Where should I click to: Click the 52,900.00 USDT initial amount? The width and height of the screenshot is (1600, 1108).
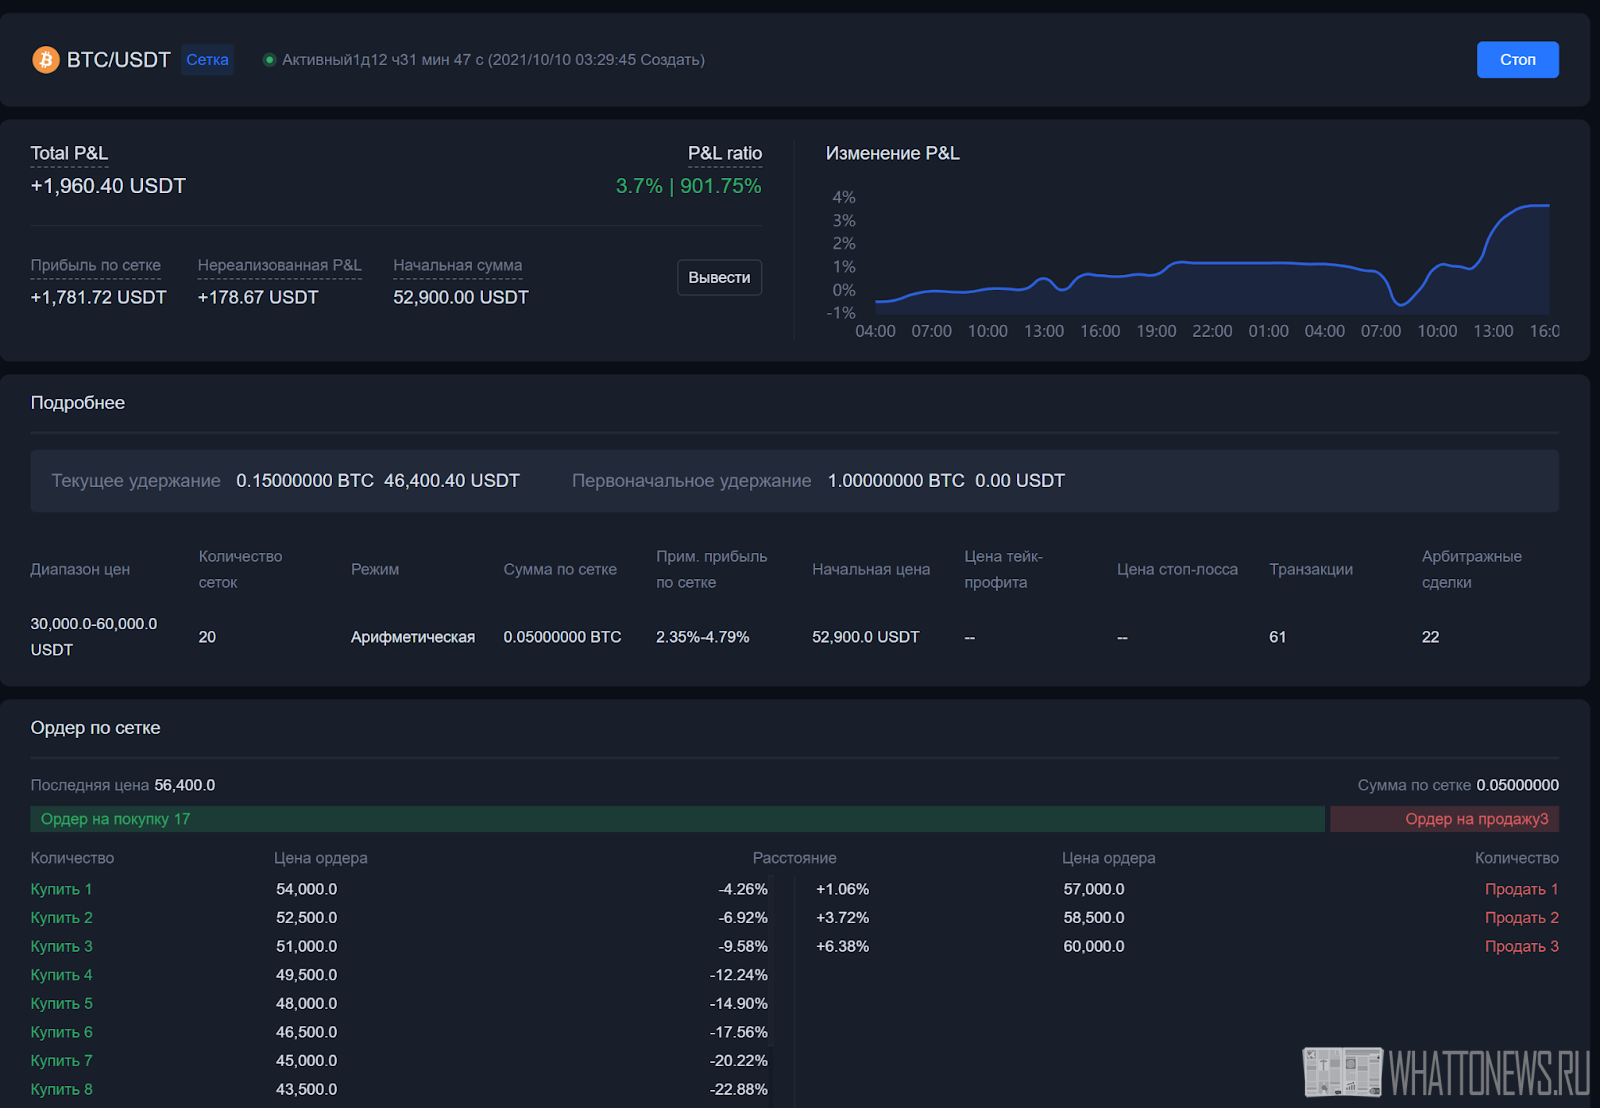click(x=461, y=297)
